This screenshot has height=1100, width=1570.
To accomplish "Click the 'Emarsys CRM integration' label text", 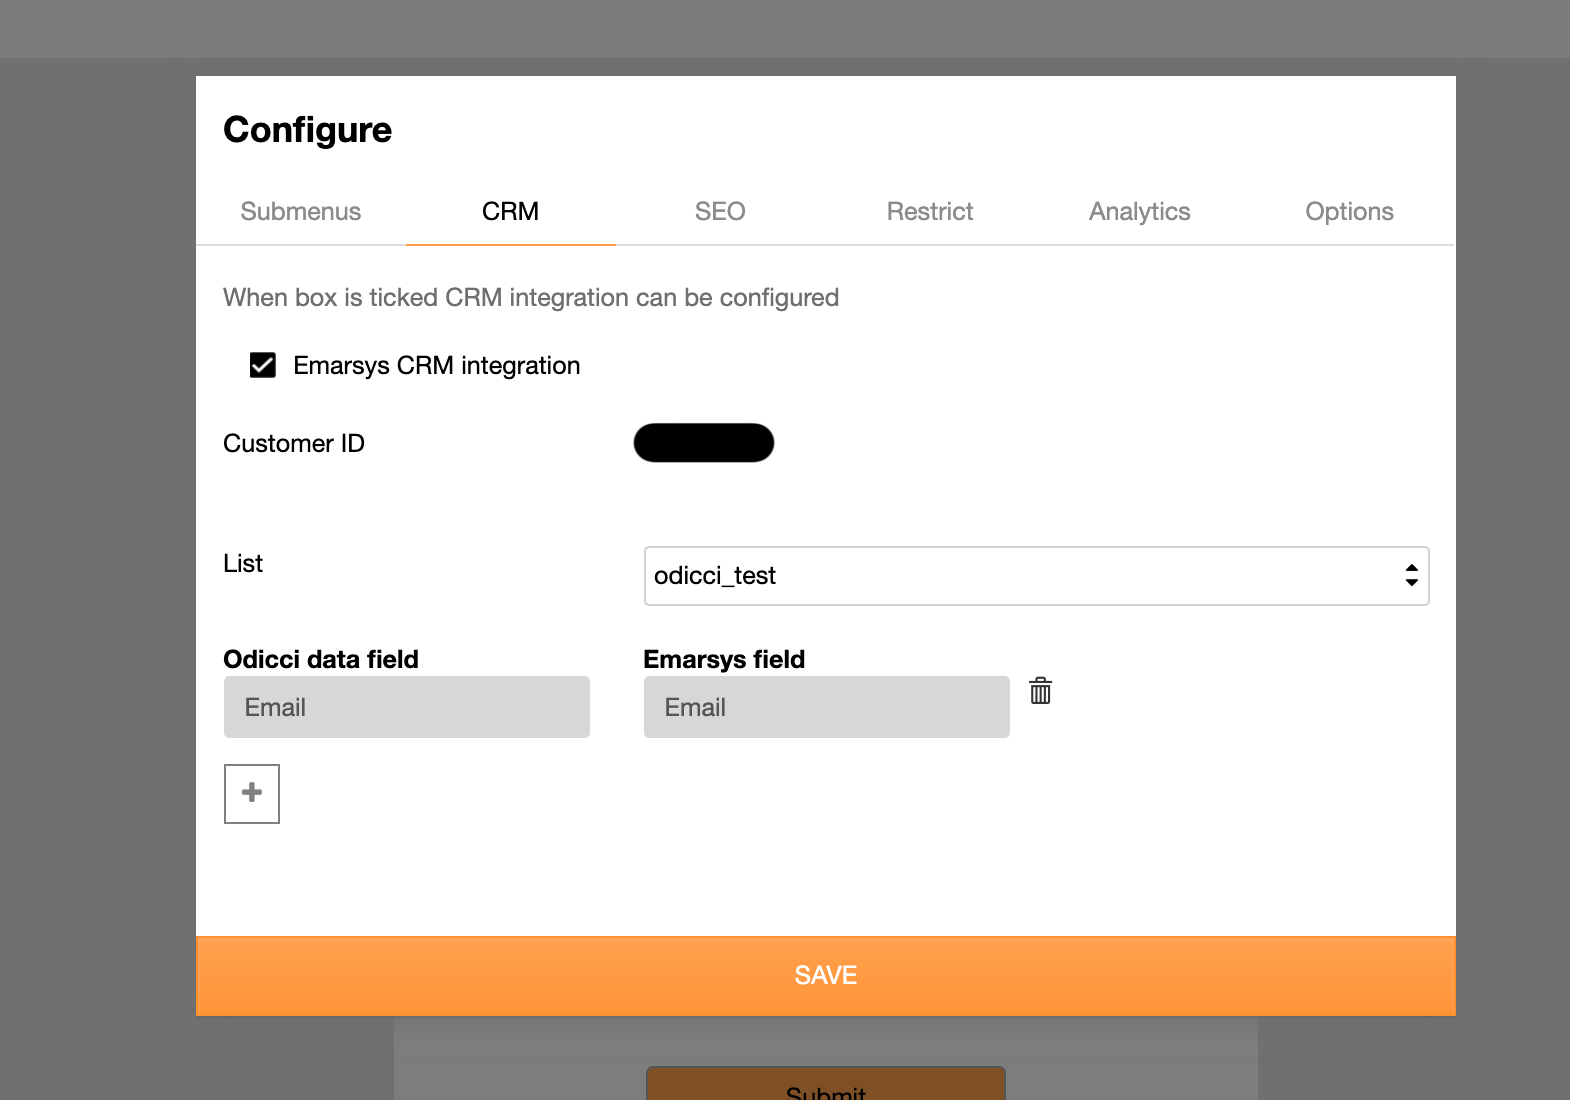I will click(436, 366).
